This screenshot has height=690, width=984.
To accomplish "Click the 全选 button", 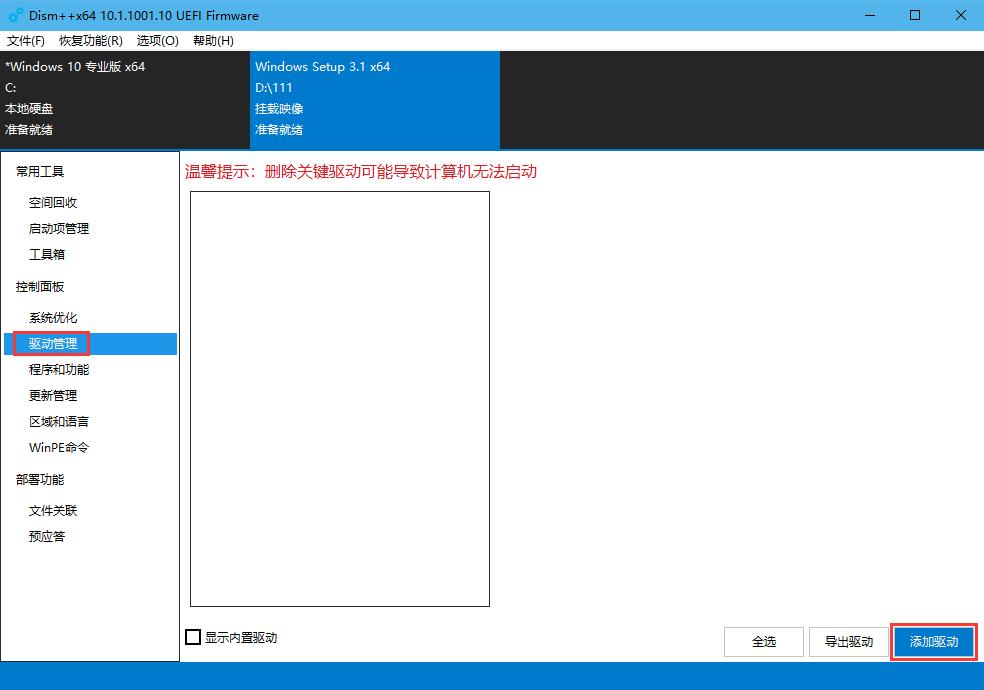I will coord(763,642).
